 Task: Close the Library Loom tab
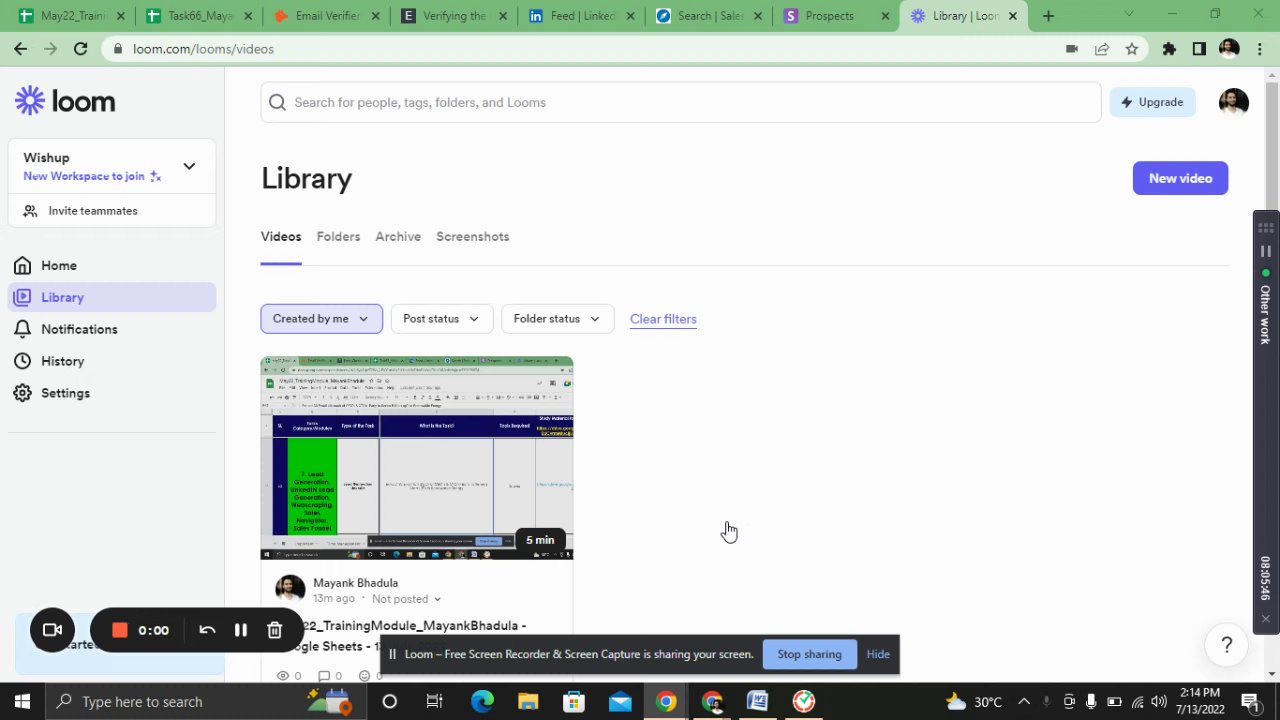coord(1012,16)
